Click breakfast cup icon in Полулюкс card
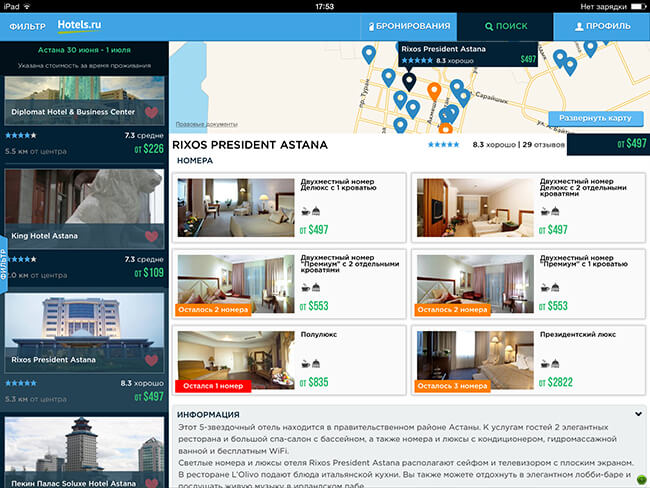 pos(306,364)
